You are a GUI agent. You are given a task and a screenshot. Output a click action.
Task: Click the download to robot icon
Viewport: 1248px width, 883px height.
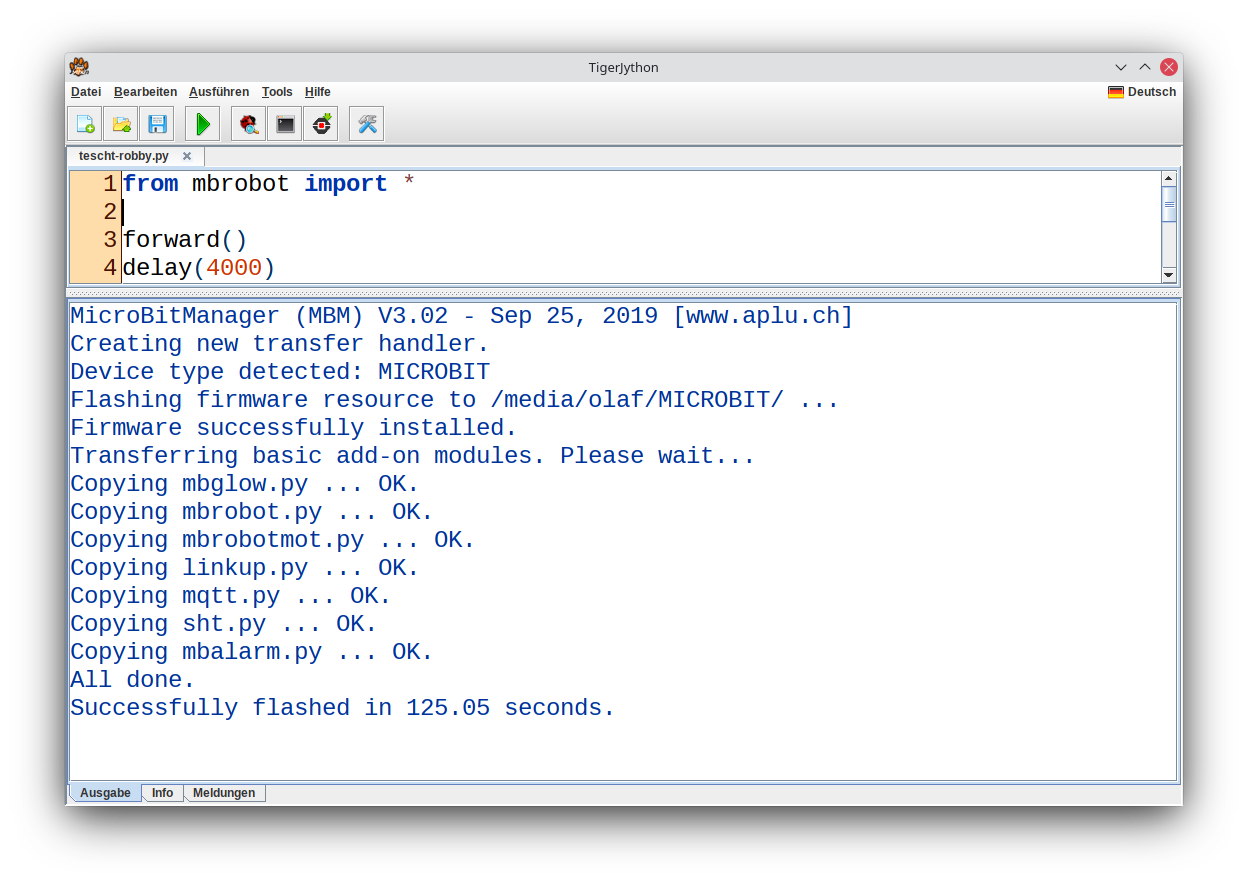(321, 124)
